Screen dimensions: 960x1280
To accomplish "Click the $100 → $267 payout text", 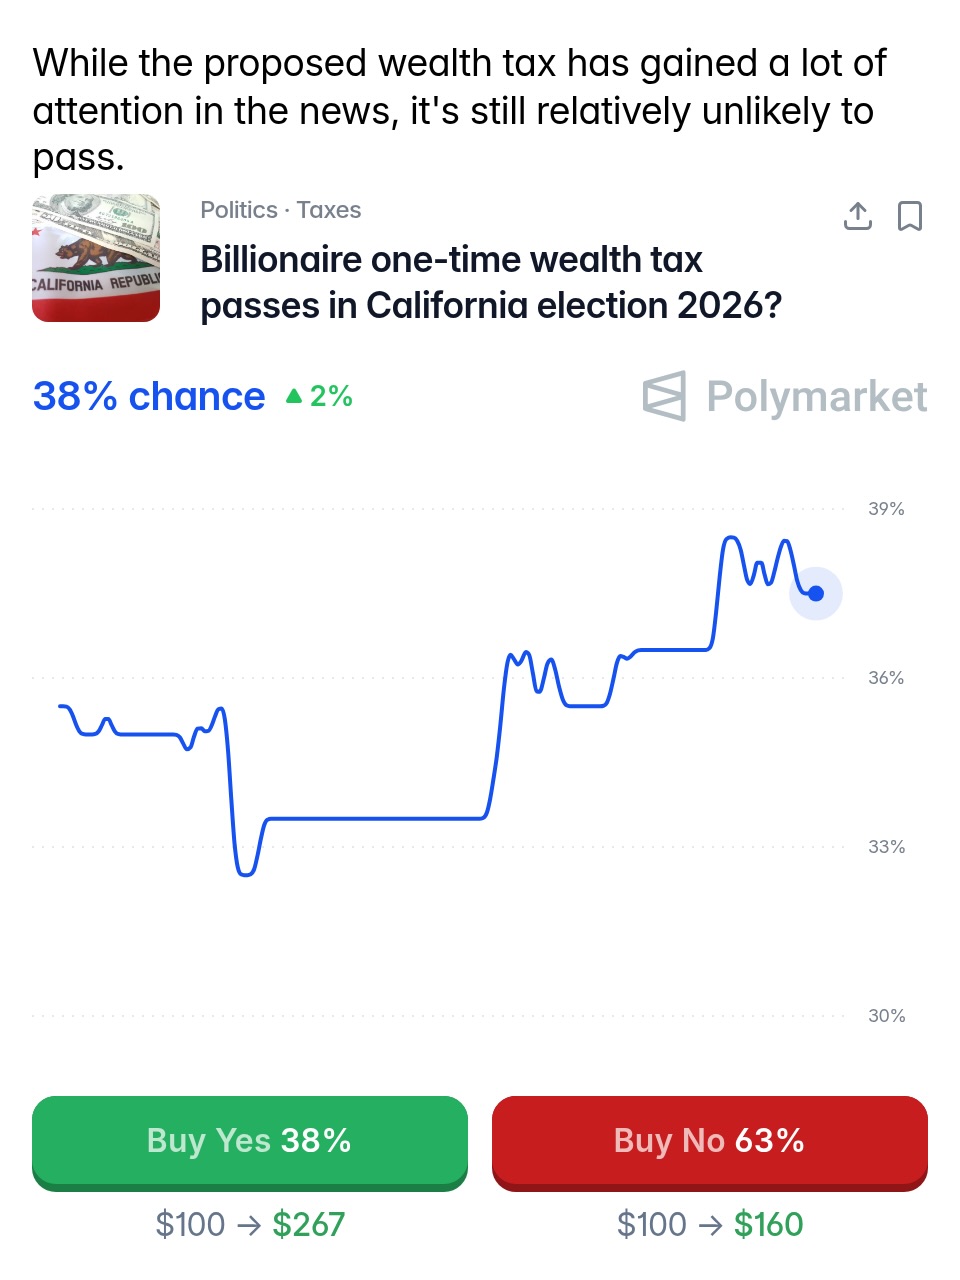I will (x=250, y=1224).
